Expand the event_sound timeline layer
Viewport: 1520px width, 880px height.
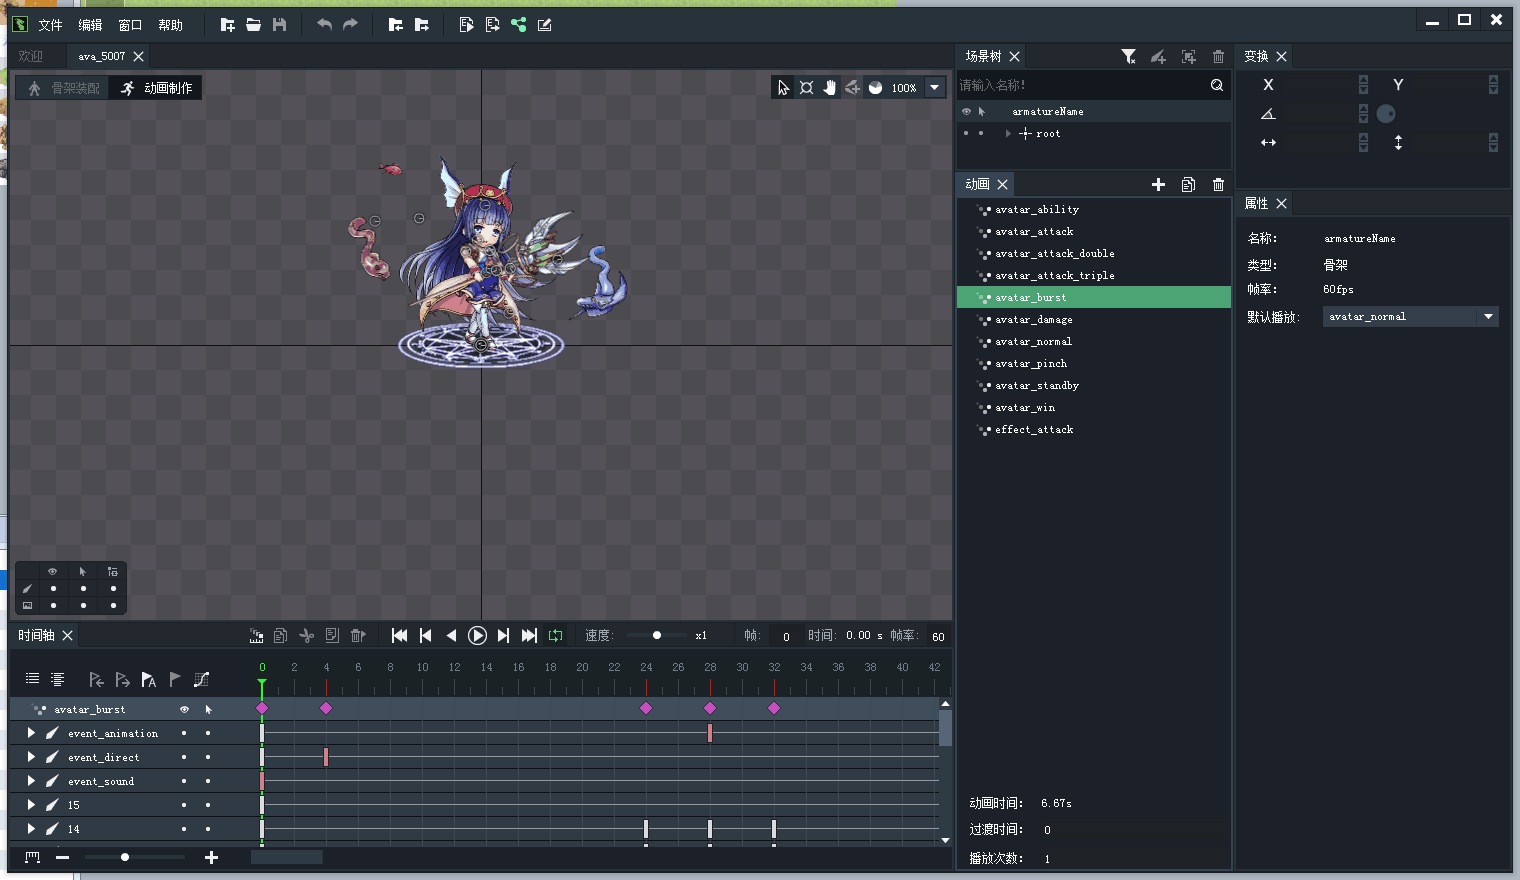(x=31, y=781)
